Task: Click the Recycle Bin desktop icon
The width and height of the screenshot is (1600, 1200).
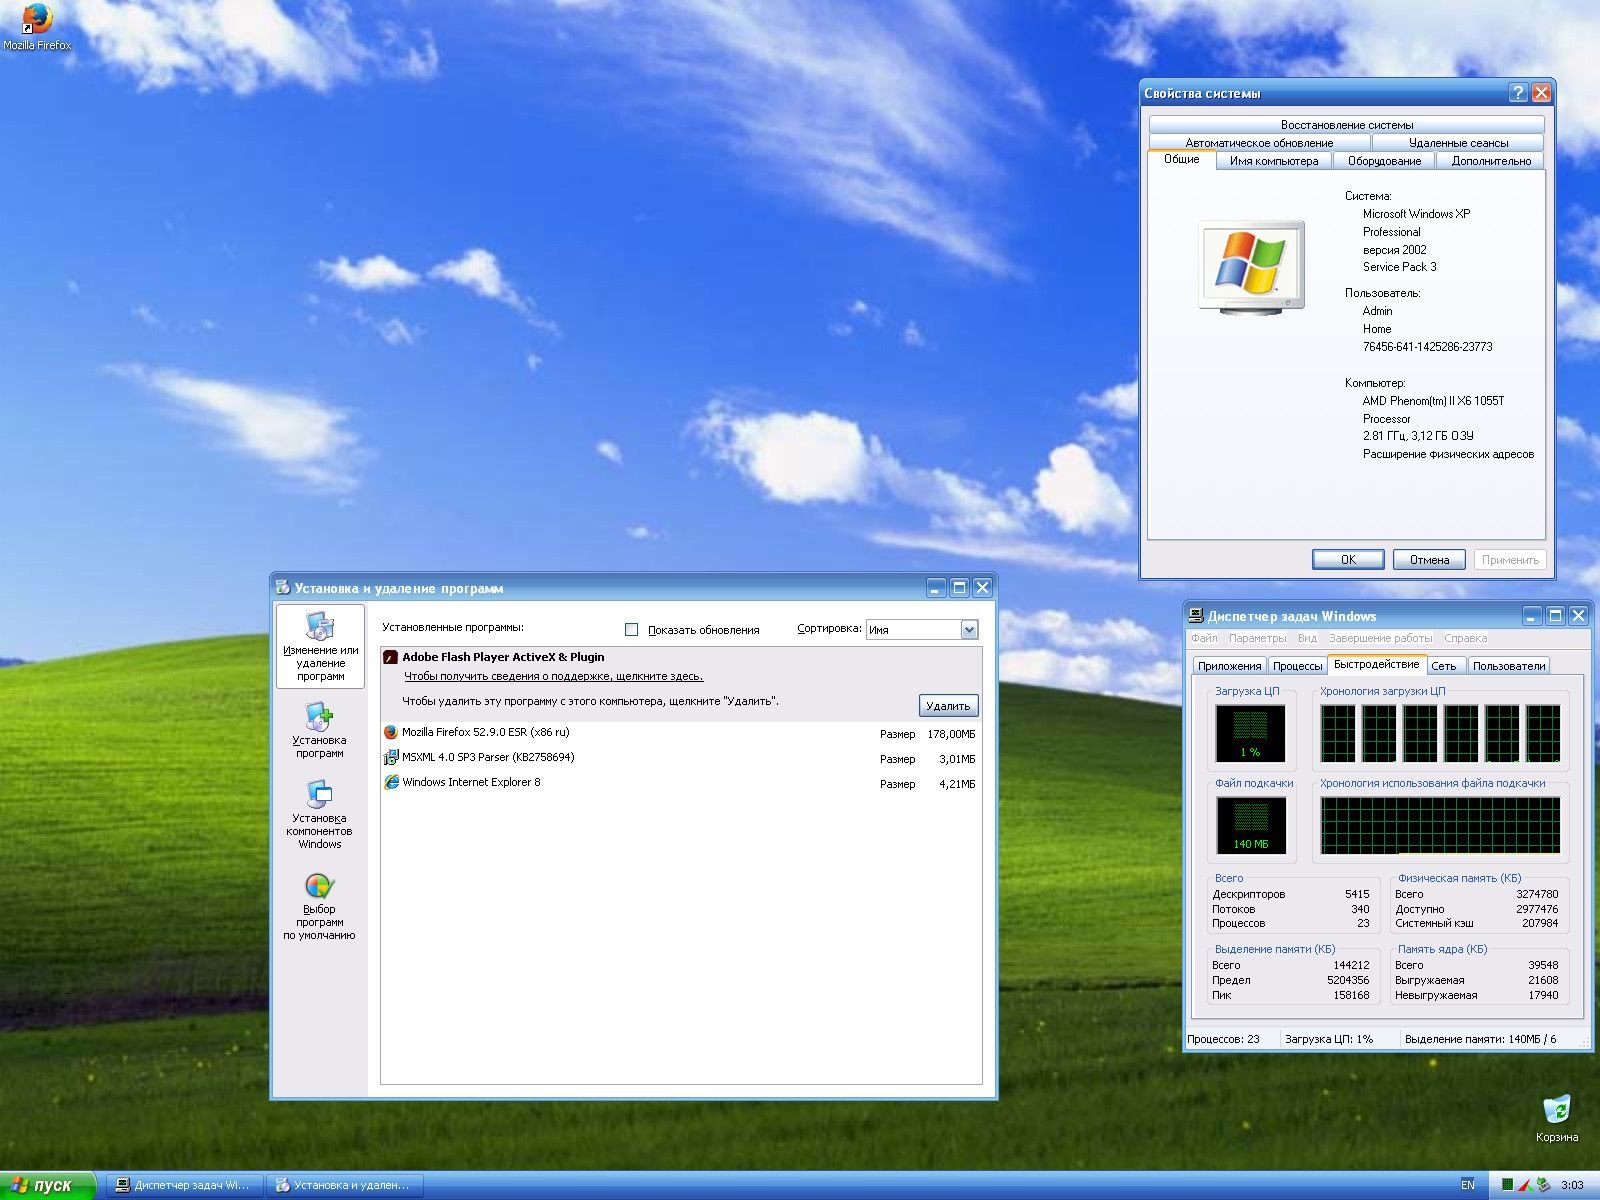Action: [1556, 1112]
